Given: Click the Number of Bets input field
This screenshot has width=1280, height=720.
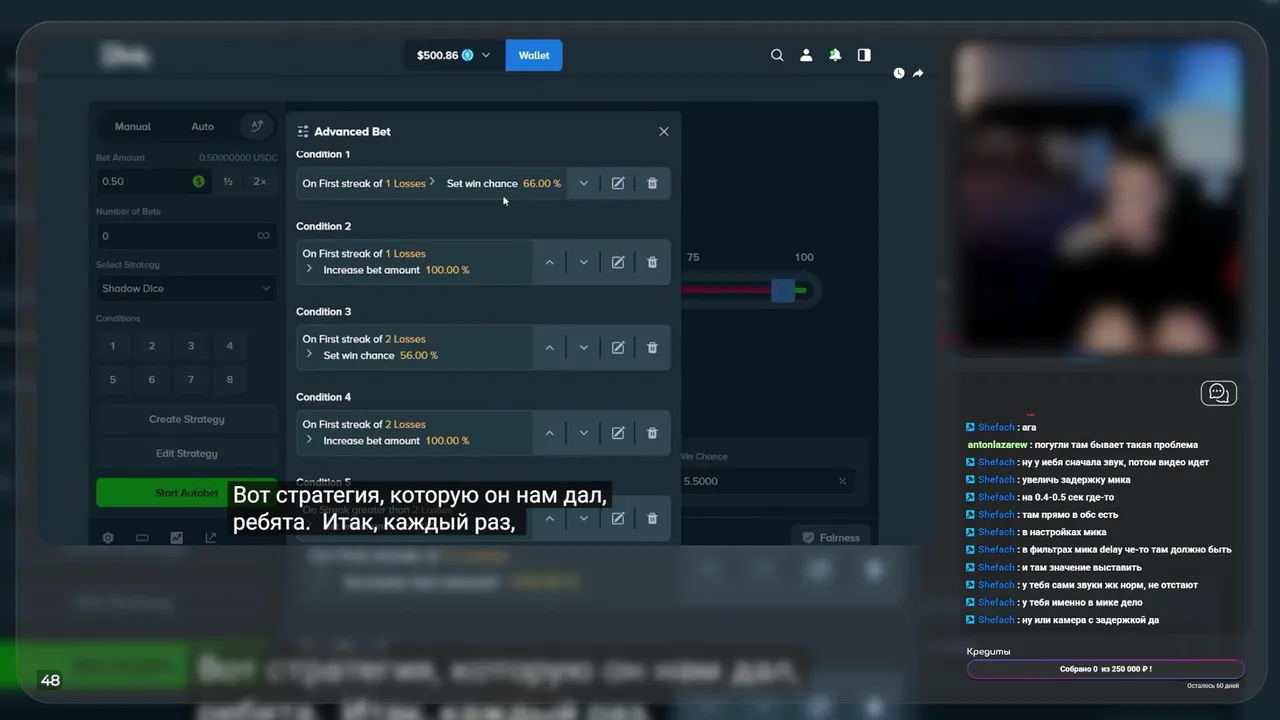Looking at the screenshot, I should (187, 236).
